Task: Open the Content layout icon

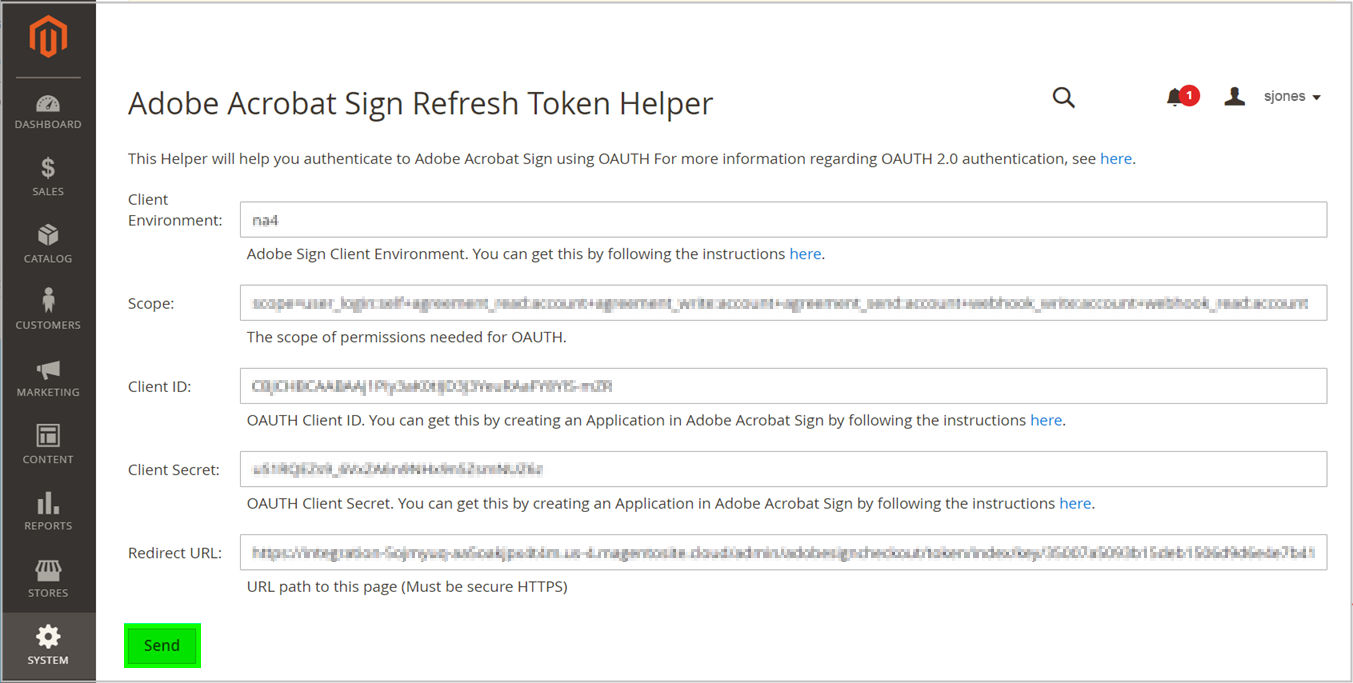Action: click(x=47, y=436)
